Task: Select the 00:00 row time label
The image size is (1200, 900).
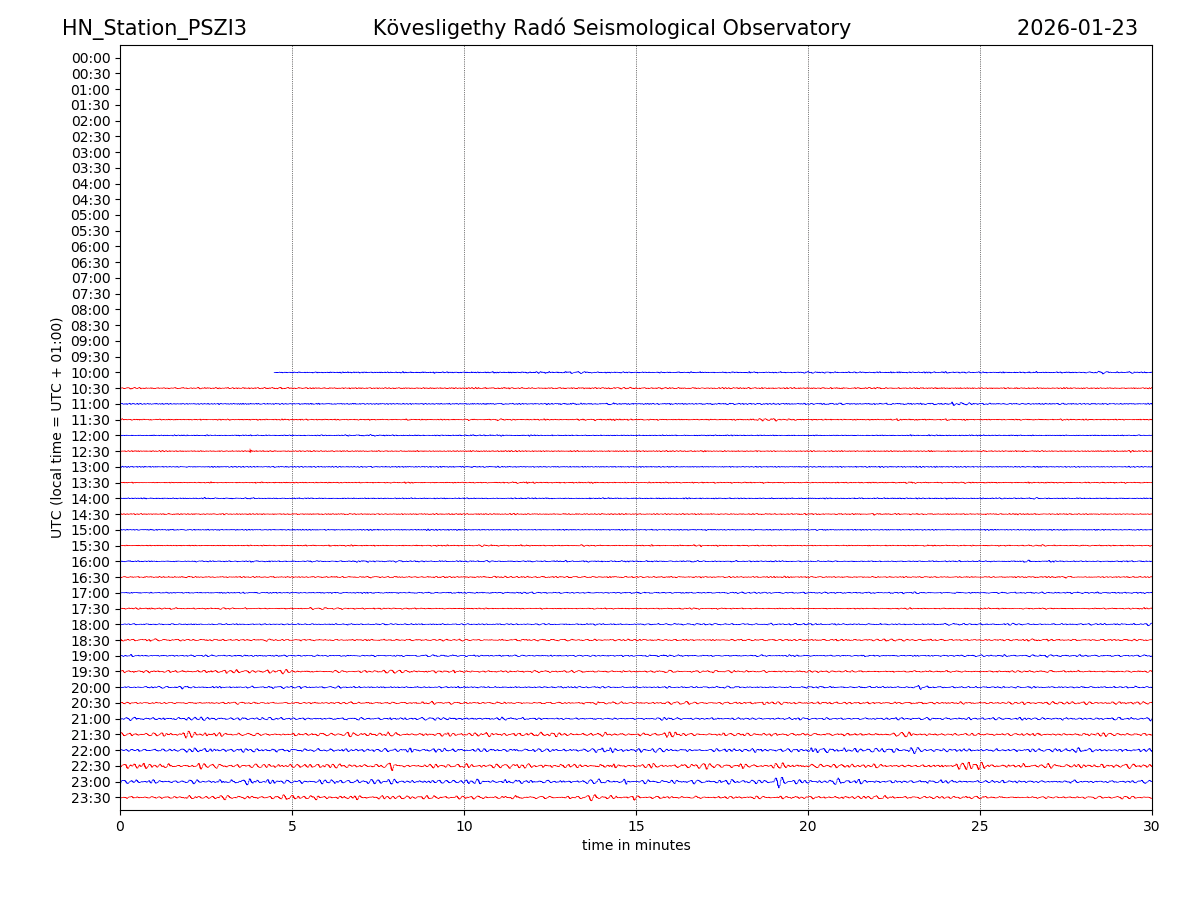Action: (x=90, y=58)
